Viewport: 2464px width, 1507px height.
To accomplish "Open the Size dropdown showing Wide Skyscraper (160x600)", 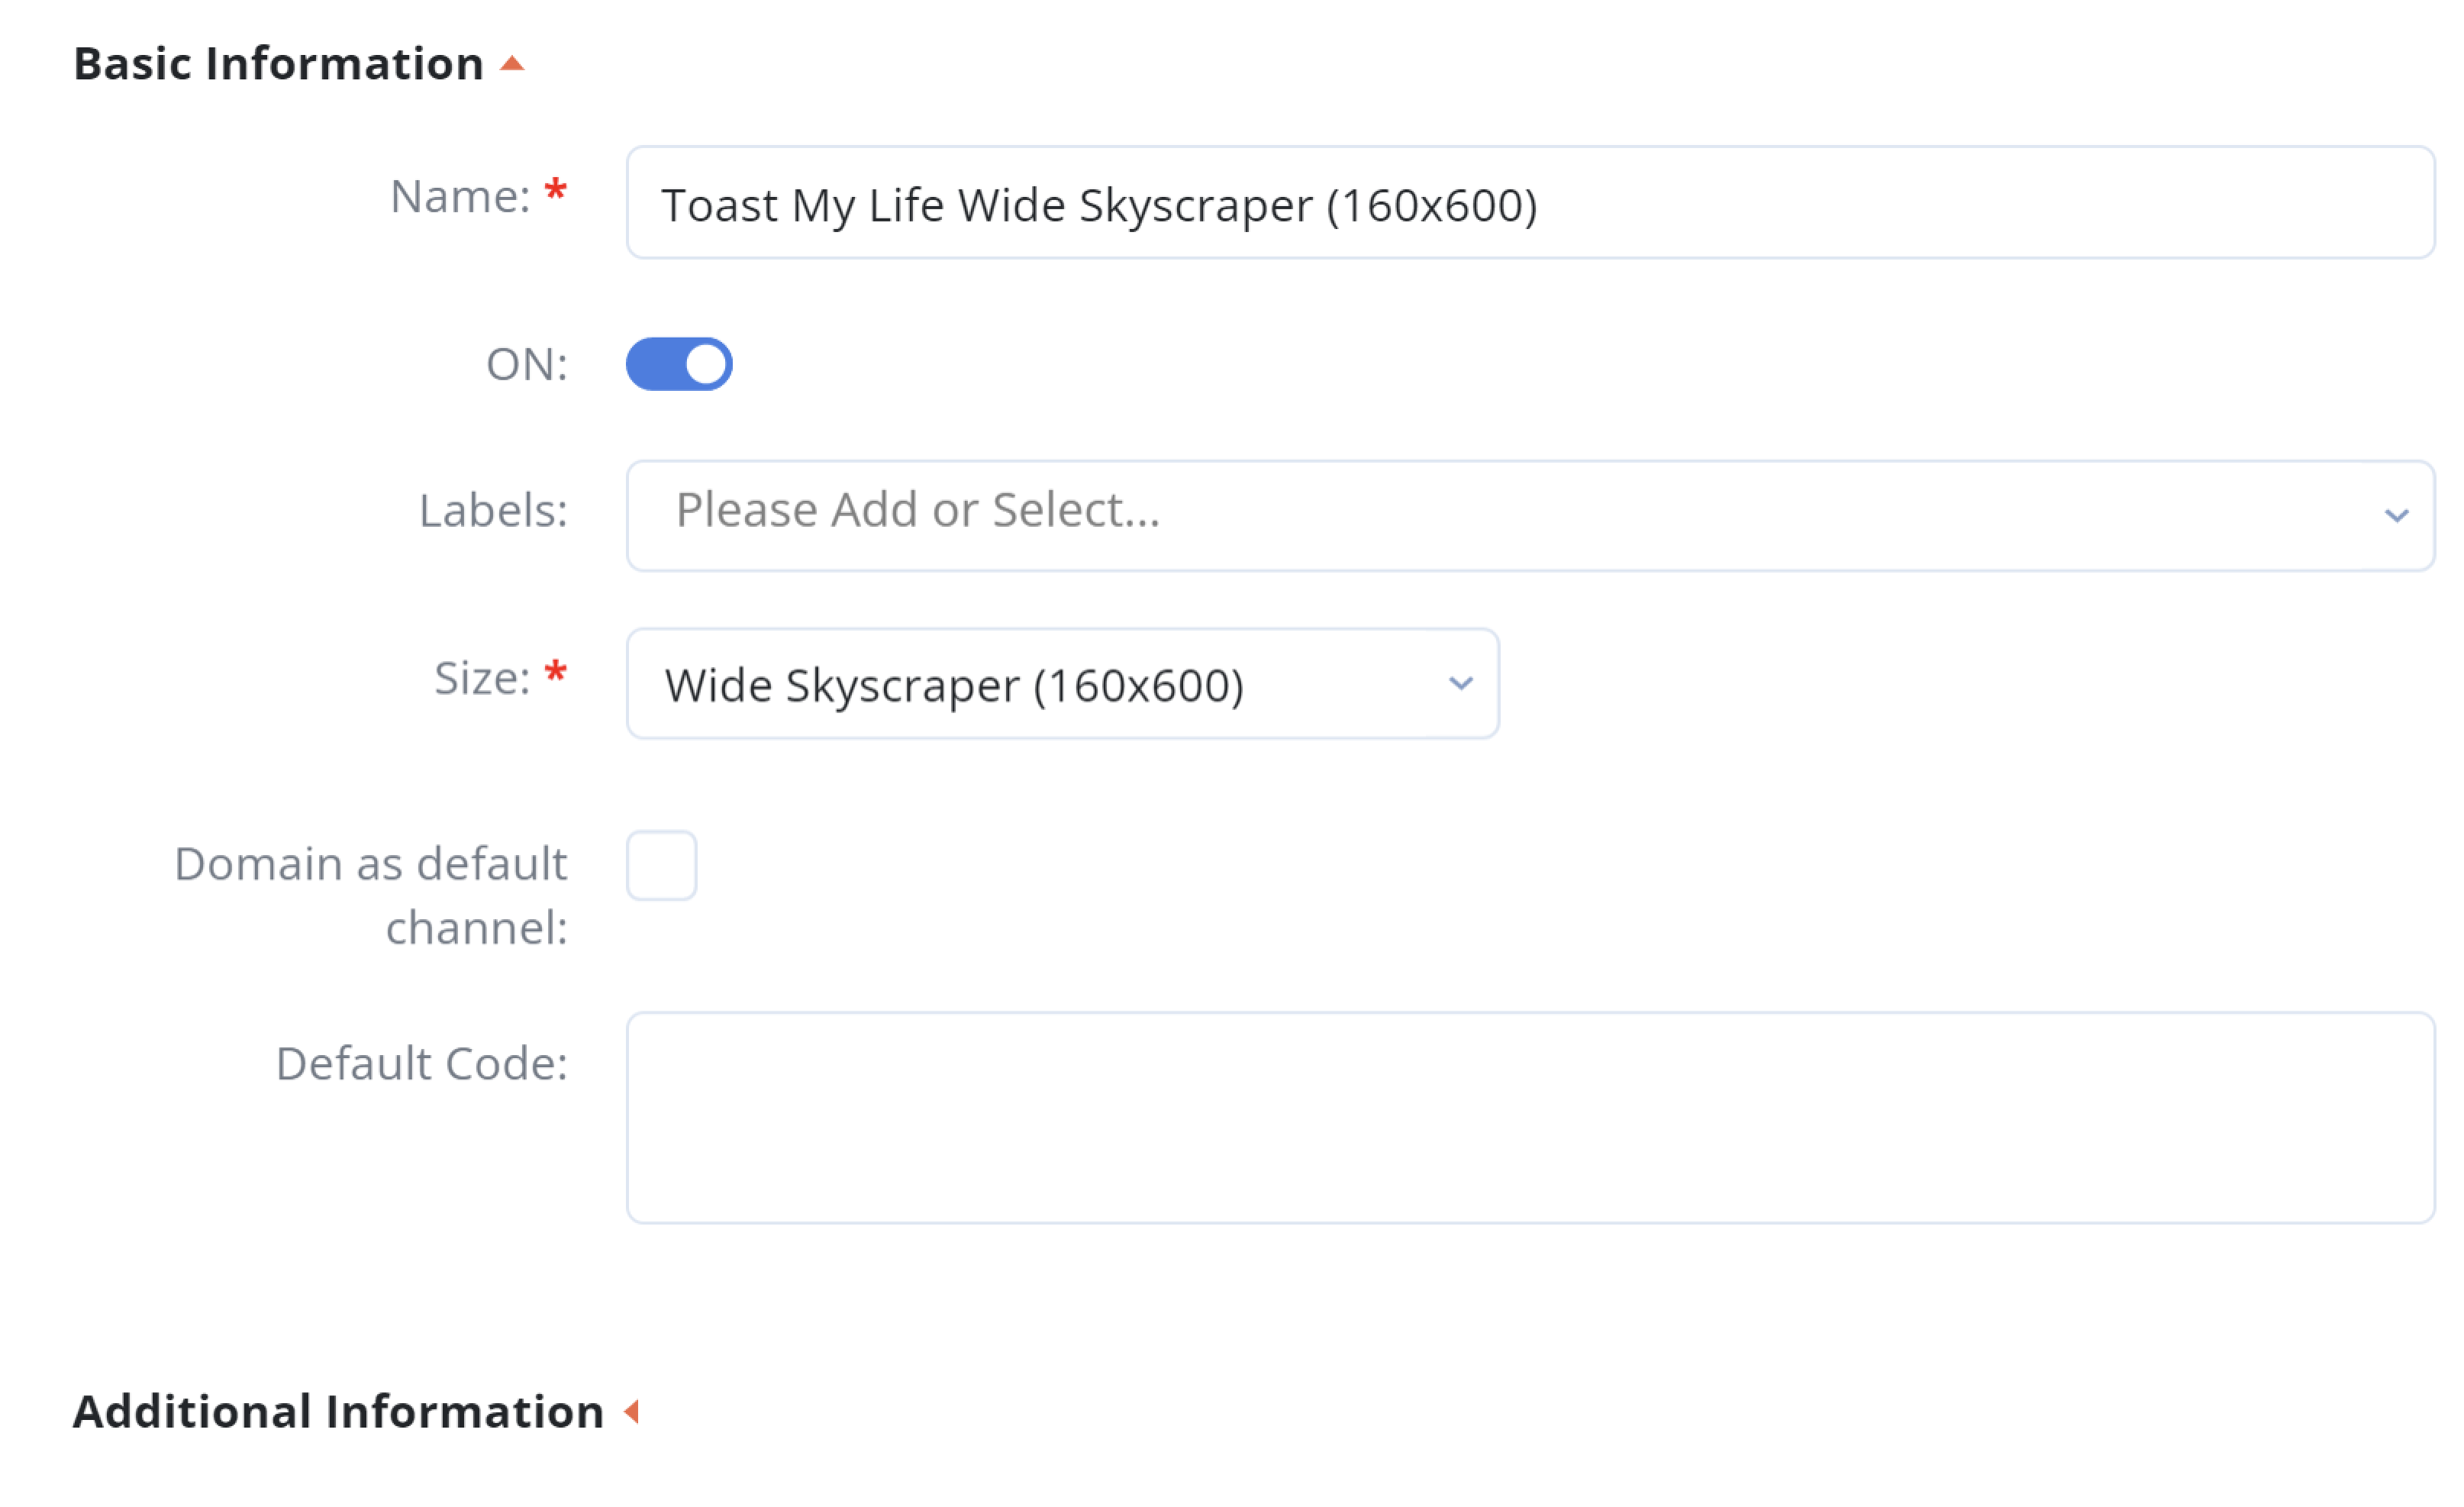I will [1060, 683].
